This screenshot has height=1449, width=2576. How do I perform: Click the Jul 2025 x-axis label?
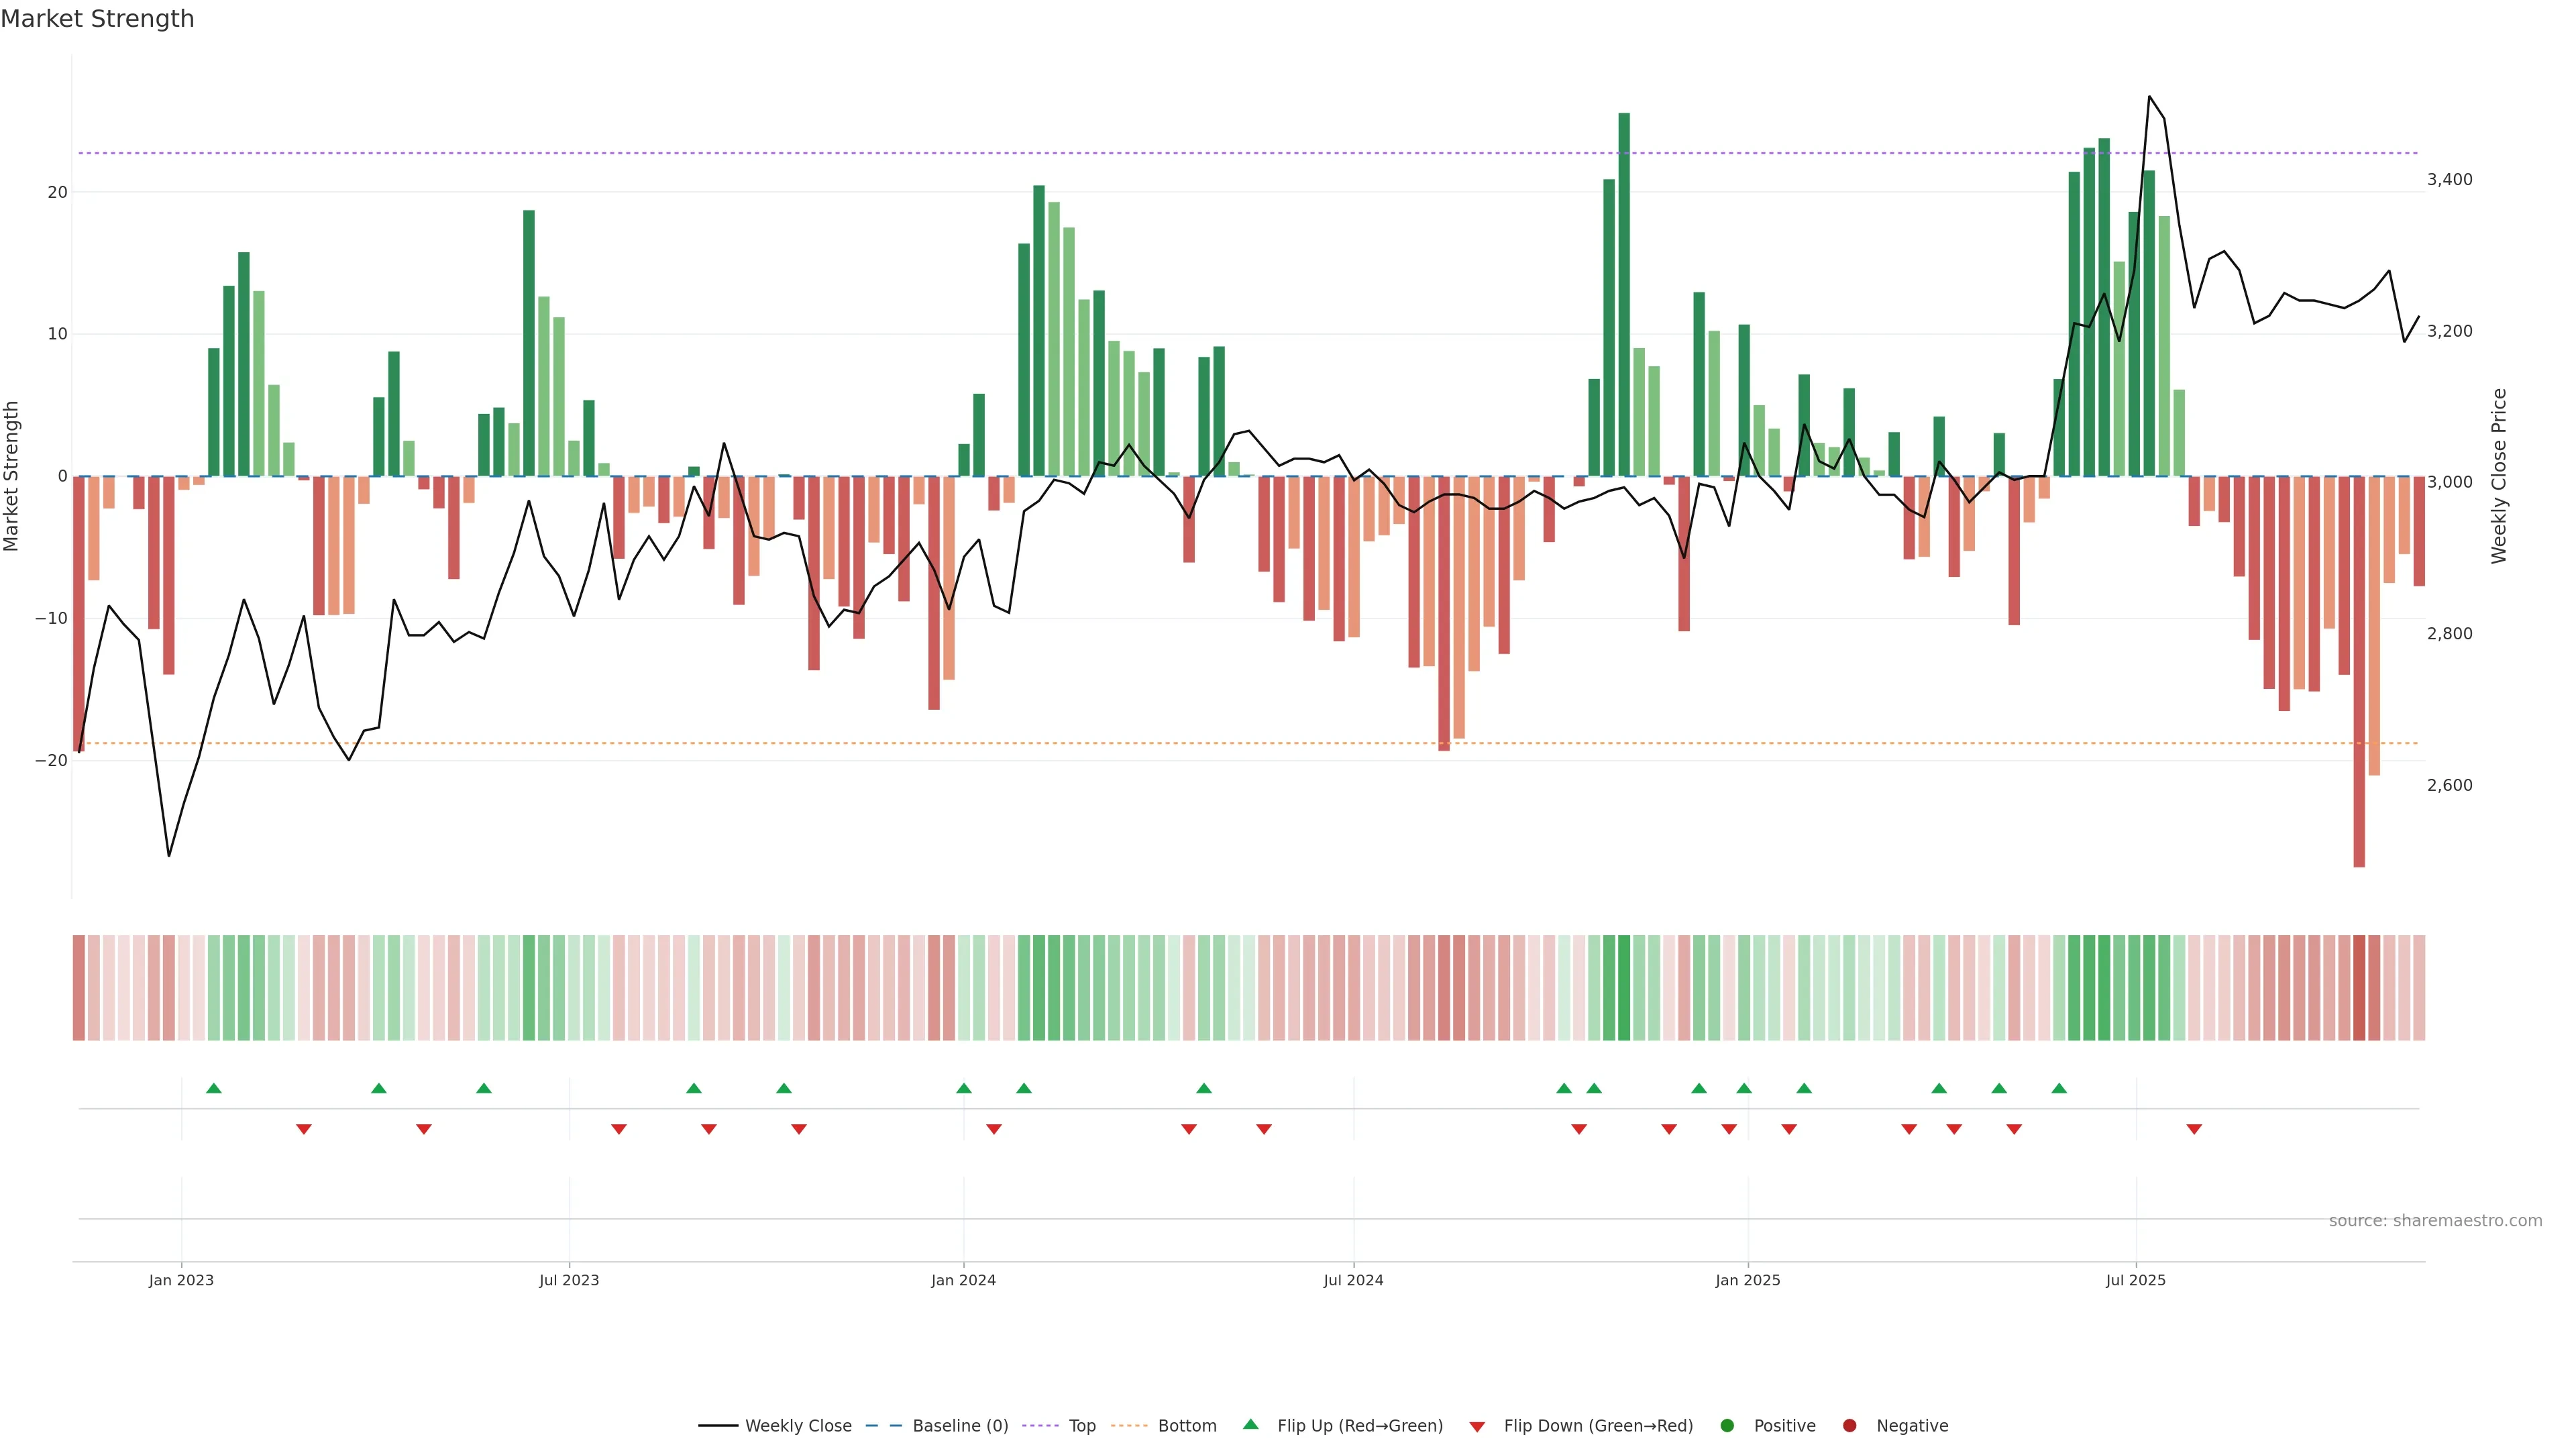point(2135,1280)
